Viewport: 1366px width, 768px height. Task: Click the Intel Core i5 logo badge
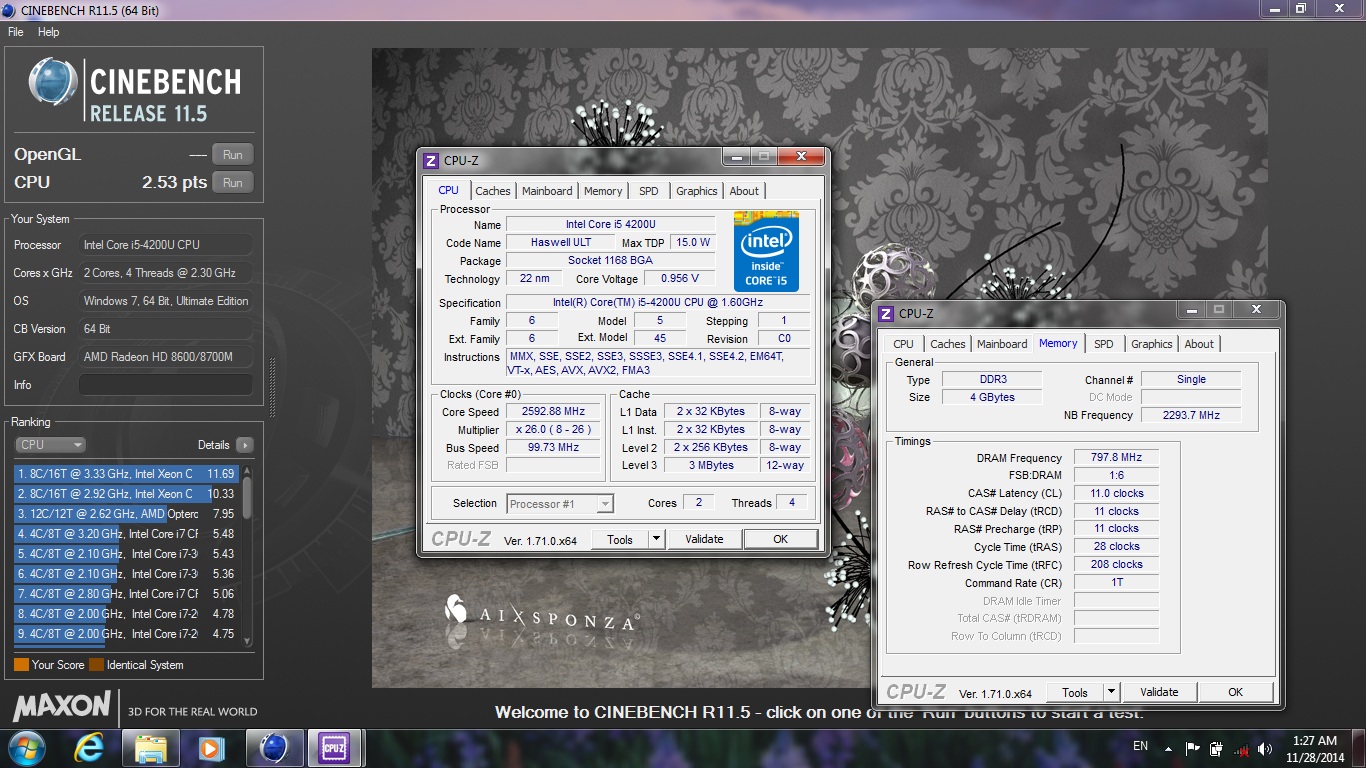click(x=767, y=251)
